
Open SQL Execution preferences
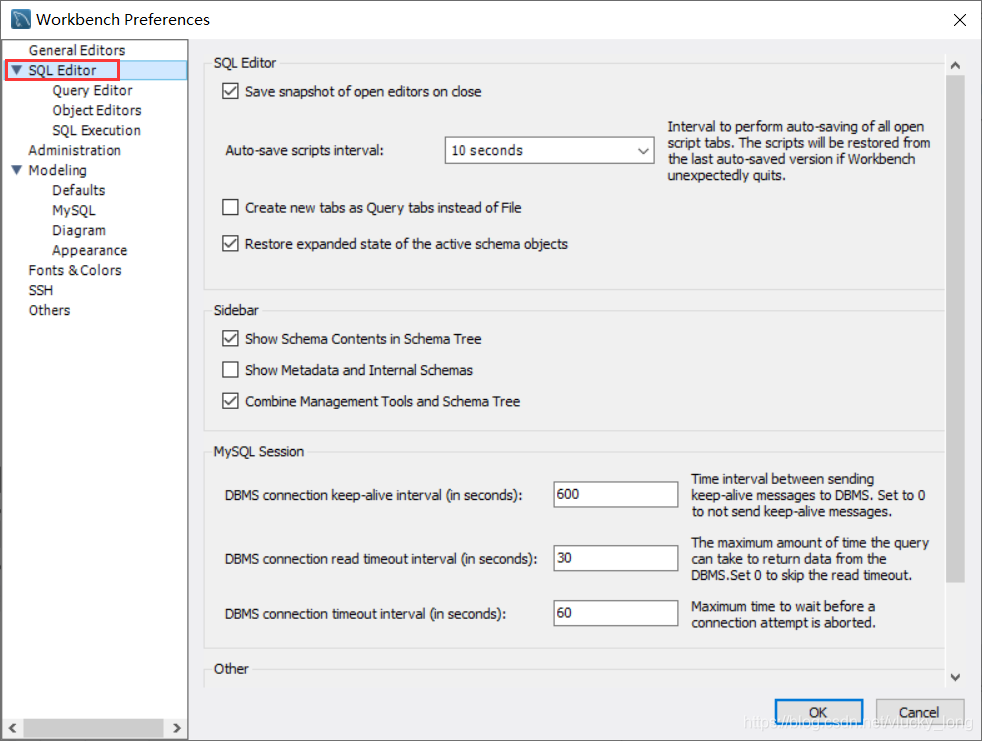click(96, 130)
